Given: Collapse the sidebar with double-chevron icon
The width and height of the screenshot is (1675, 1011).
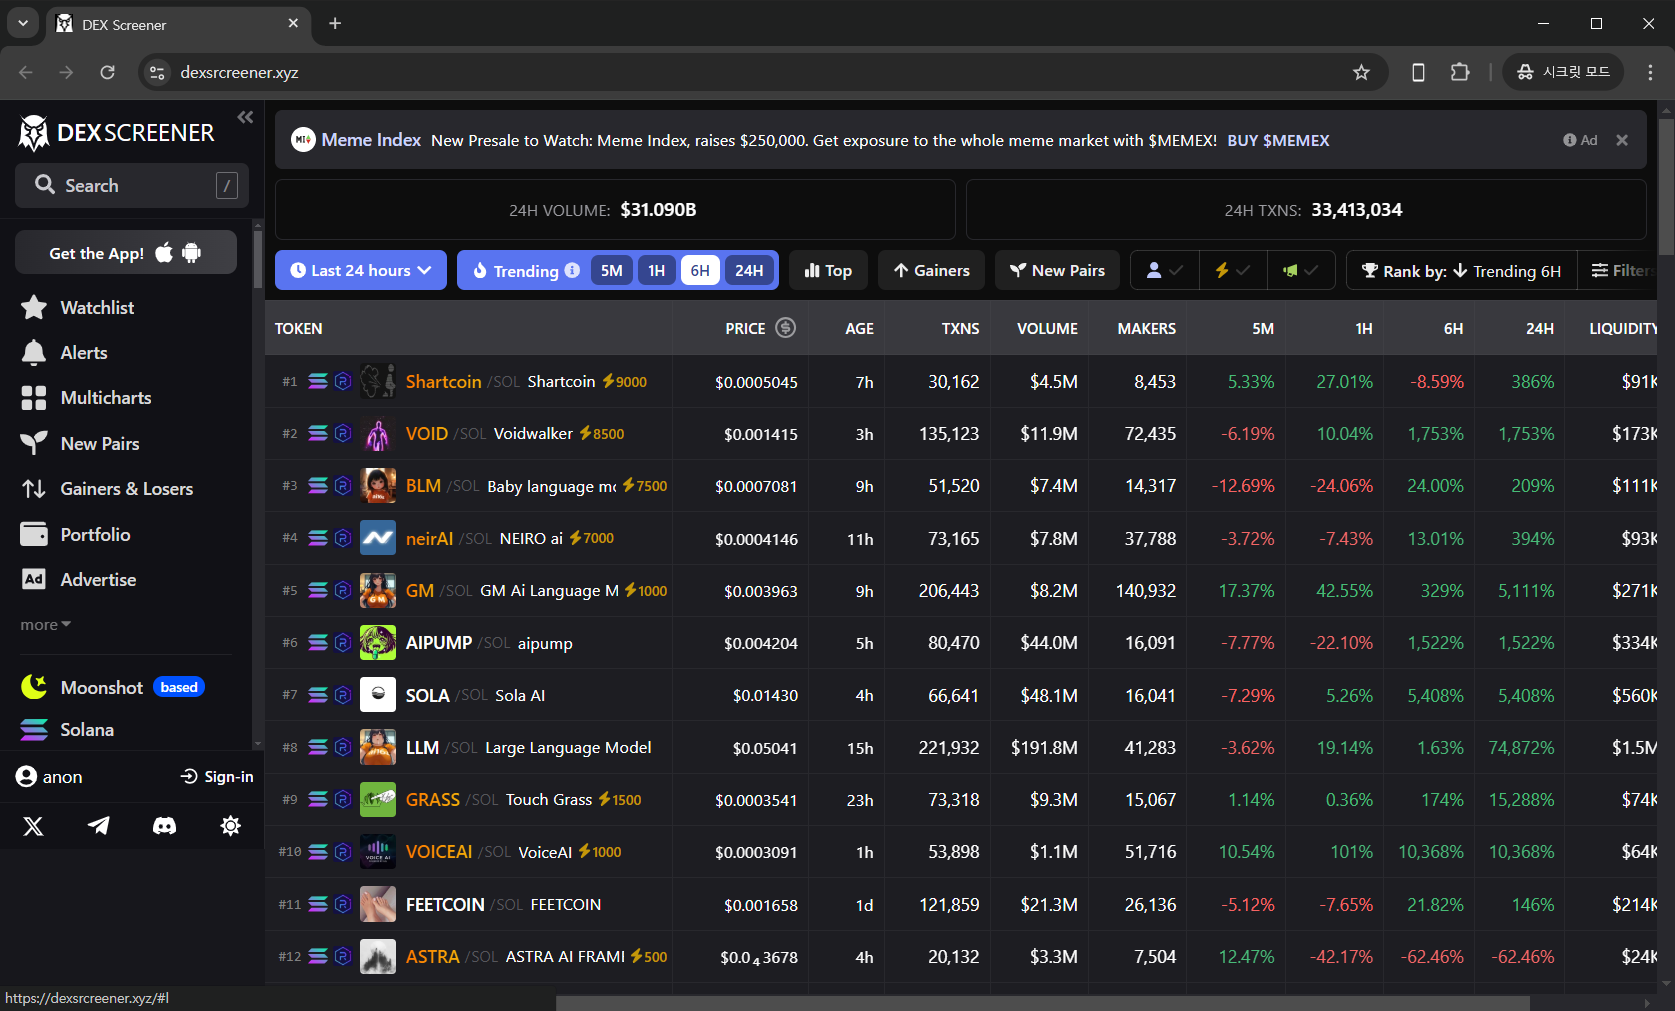Looking at the screenshot, I should pos(245,117).
